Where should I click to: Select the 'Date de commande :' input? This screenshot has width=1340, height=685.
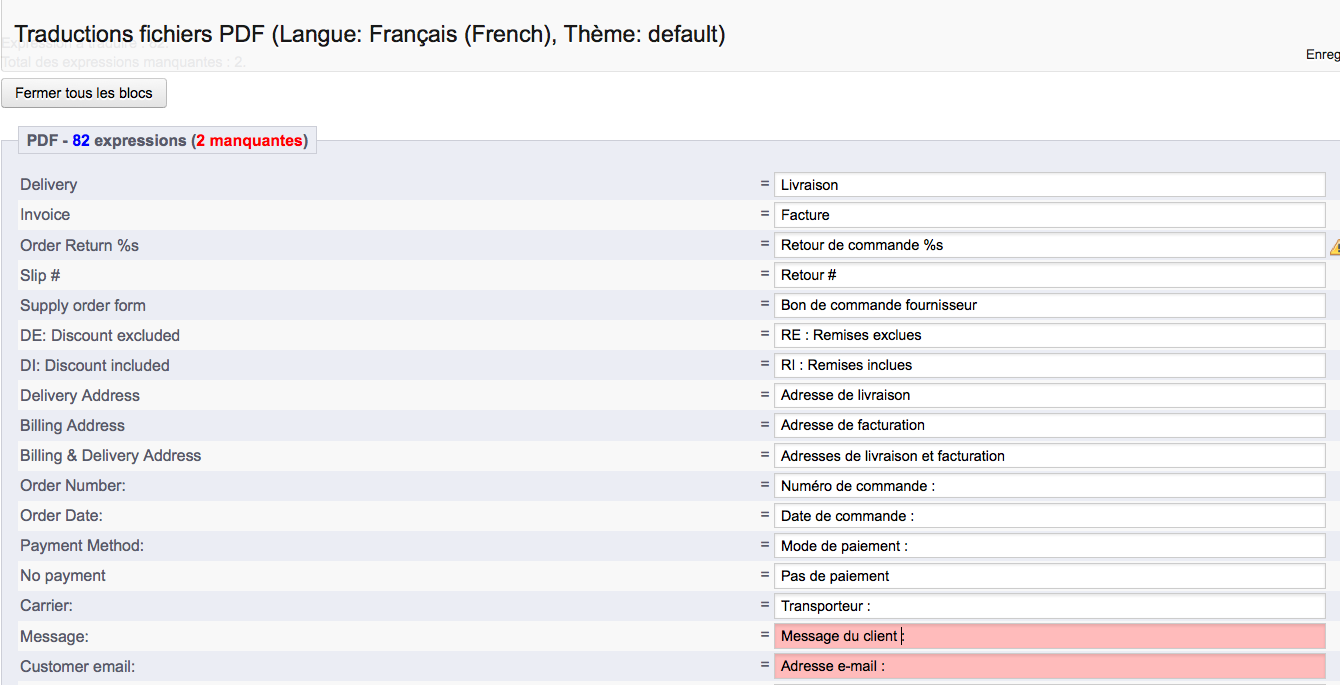point(1049,516)
